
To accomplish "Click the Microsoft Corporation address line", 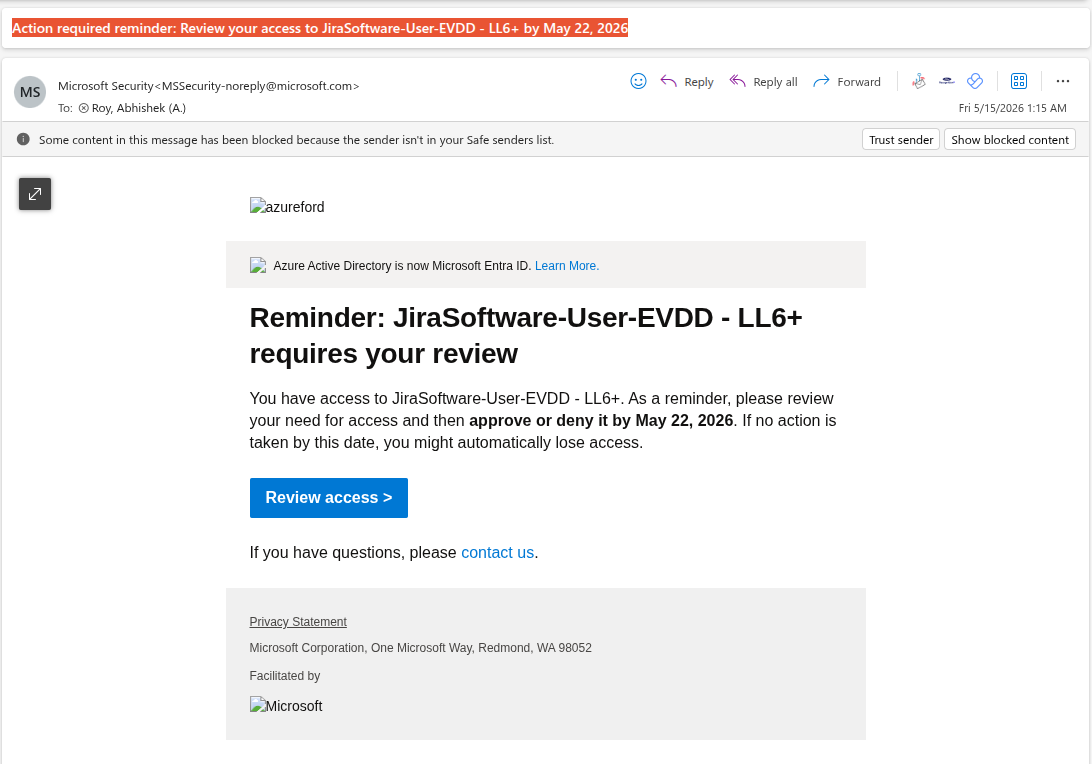I will [421, 648].
